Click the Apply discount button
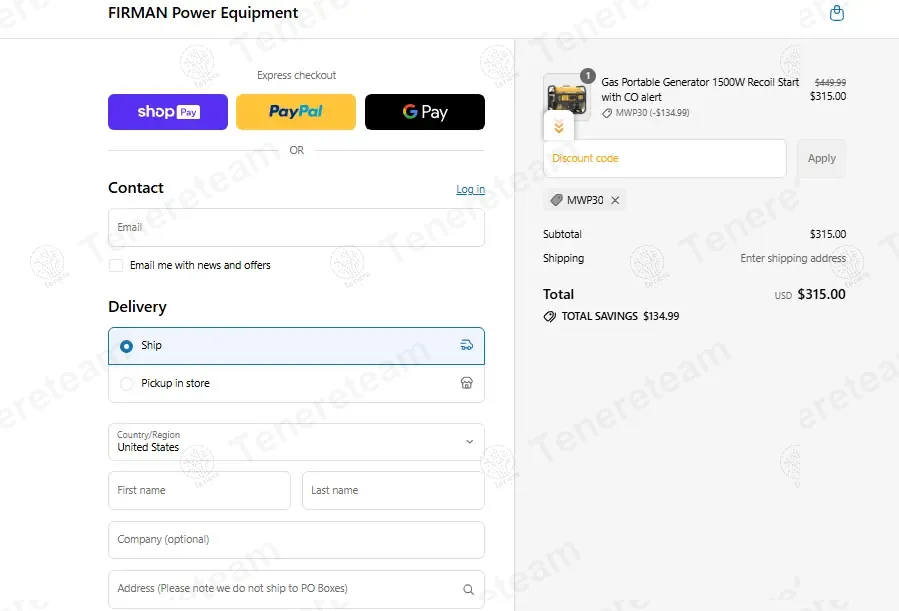The width and height of the screenshot is (899, 611). pos(822,159)
